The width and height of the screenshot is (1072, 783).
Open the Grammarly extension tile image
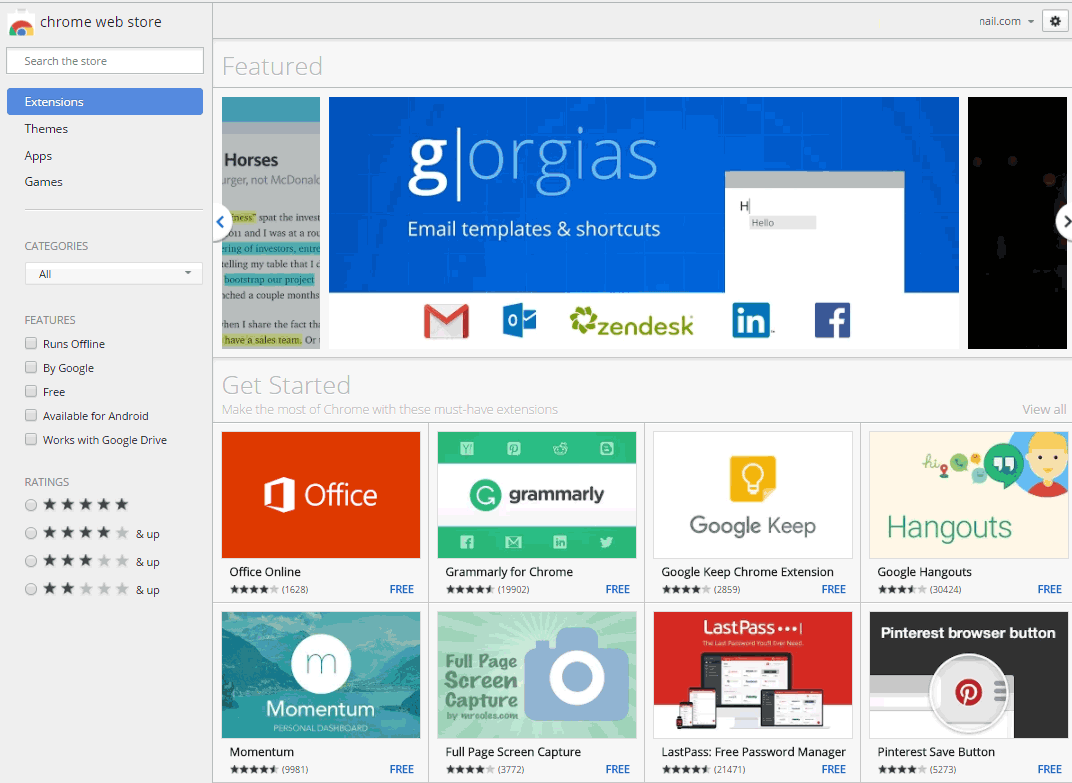[537, 494]
